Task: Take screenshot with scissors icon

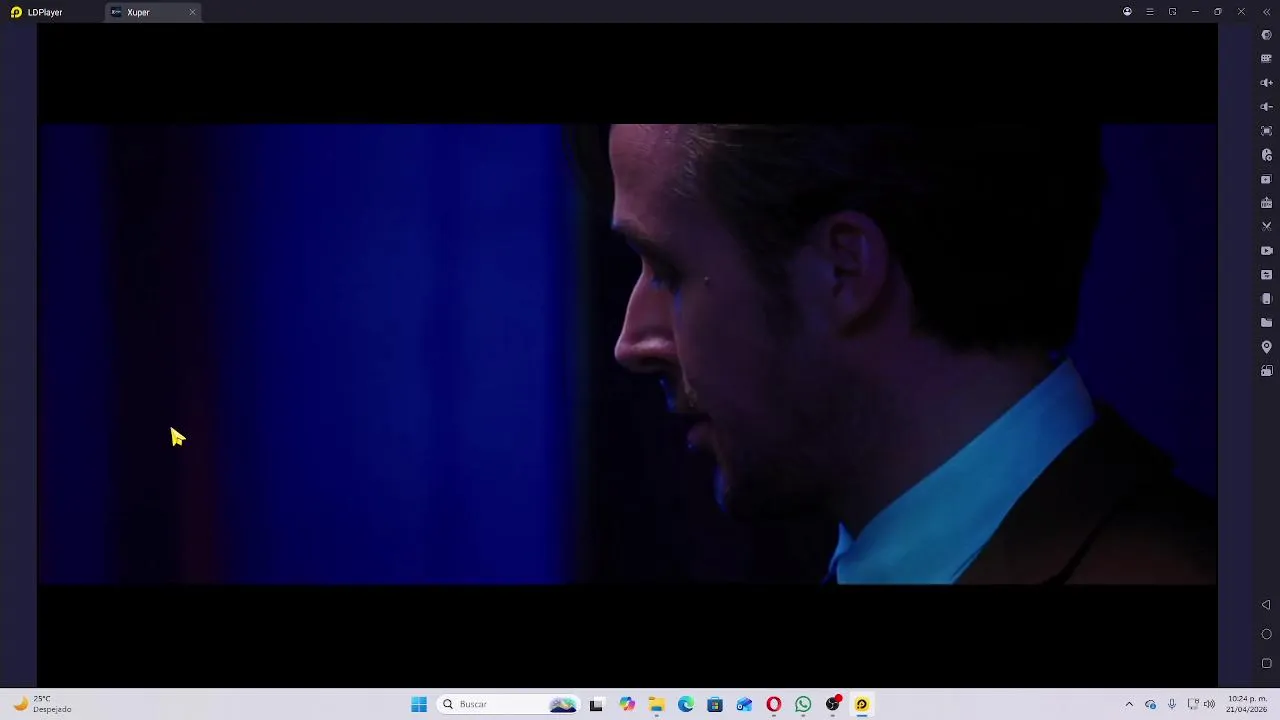Action: [1266, 227]
